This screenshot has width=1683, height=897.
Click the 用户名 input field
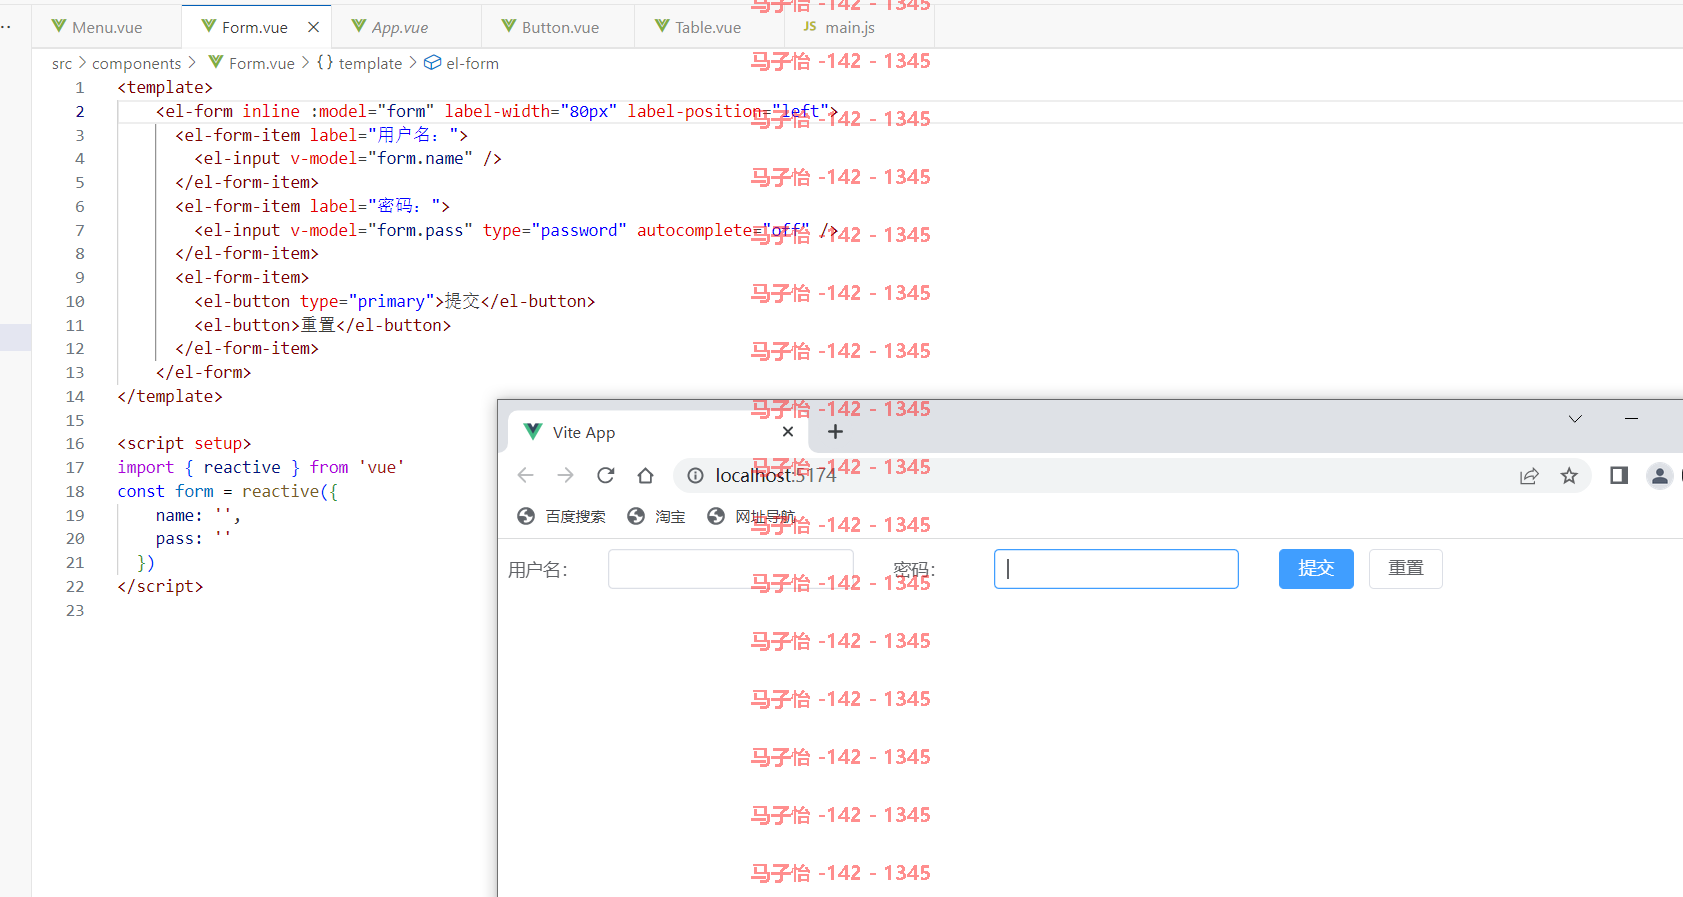pos(731,569)
